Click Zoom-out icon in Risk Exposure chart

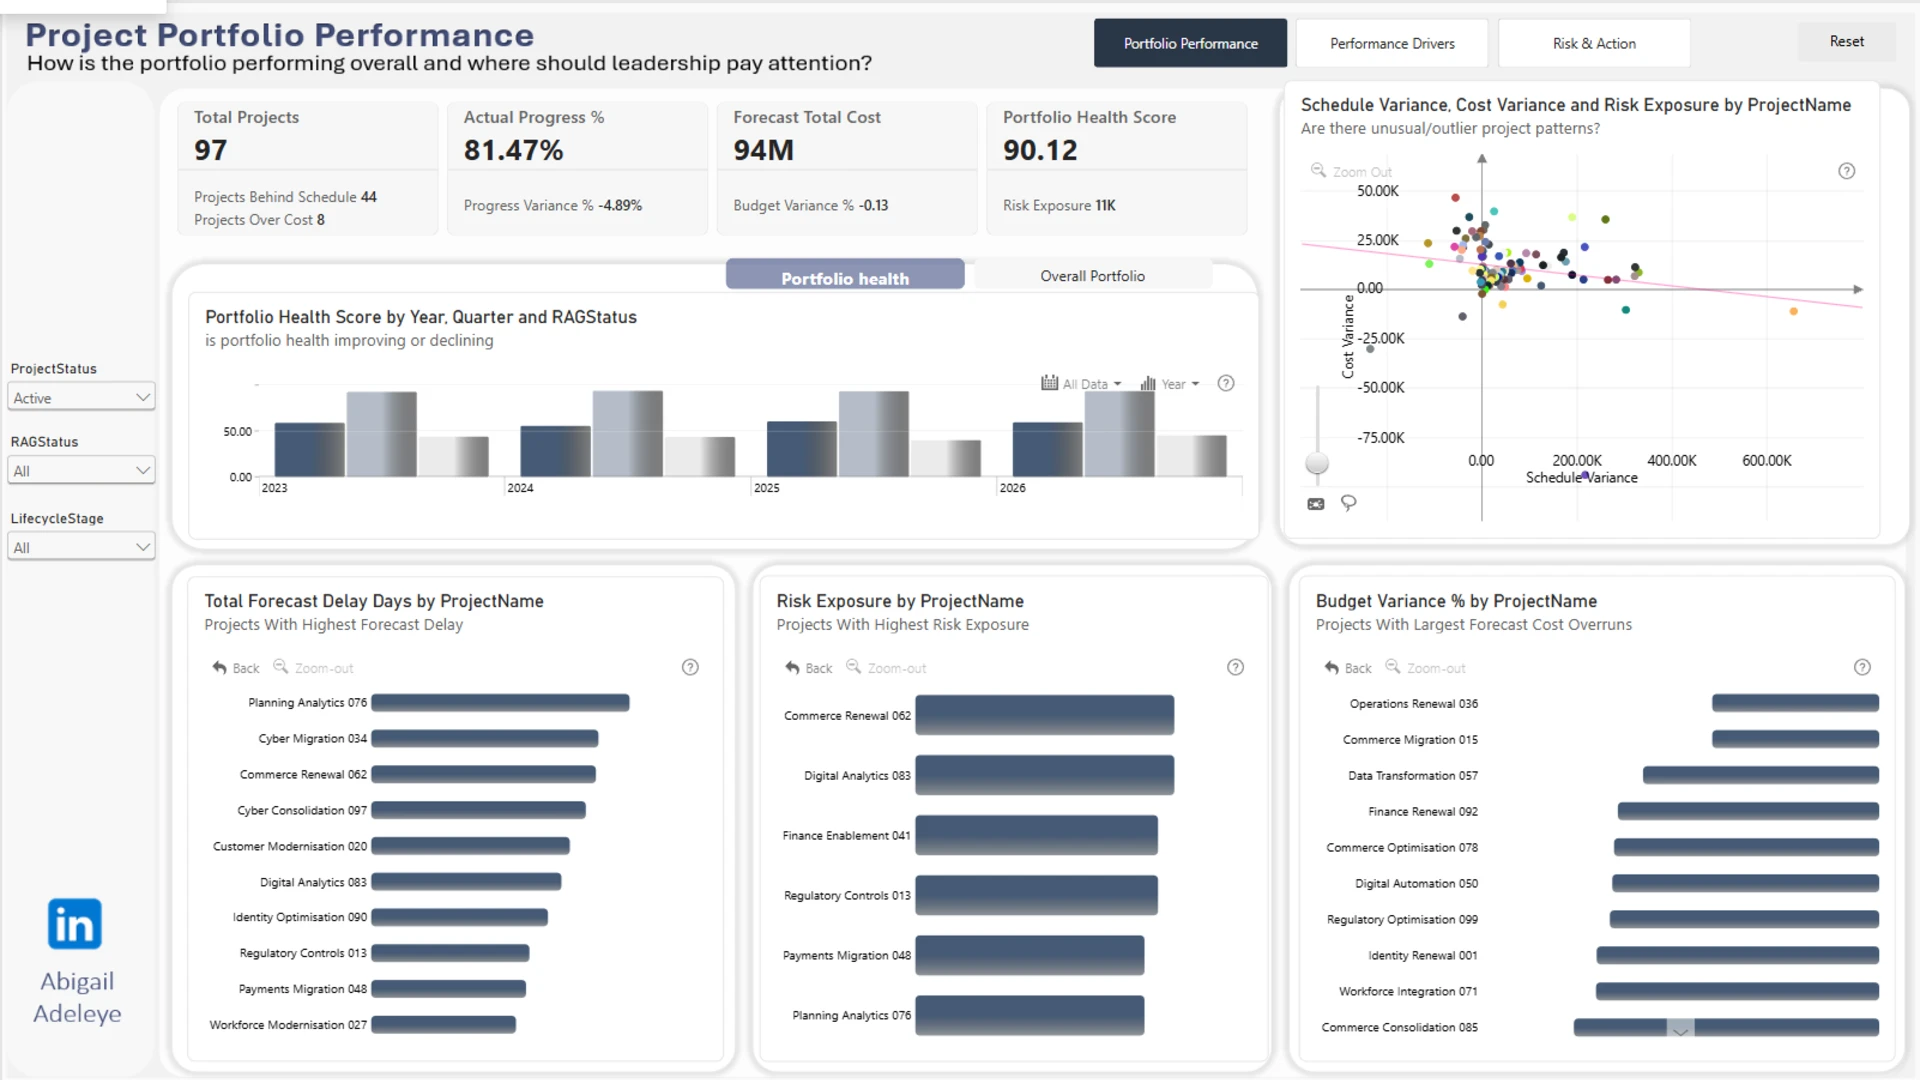point(854,666)
